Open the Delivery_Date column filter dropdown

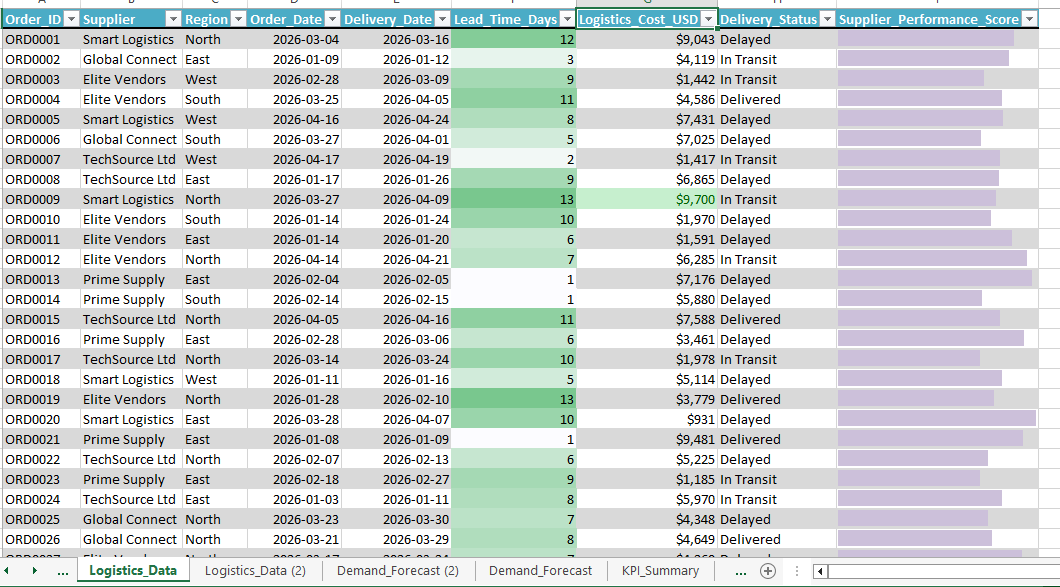click(x=442, y=19)
